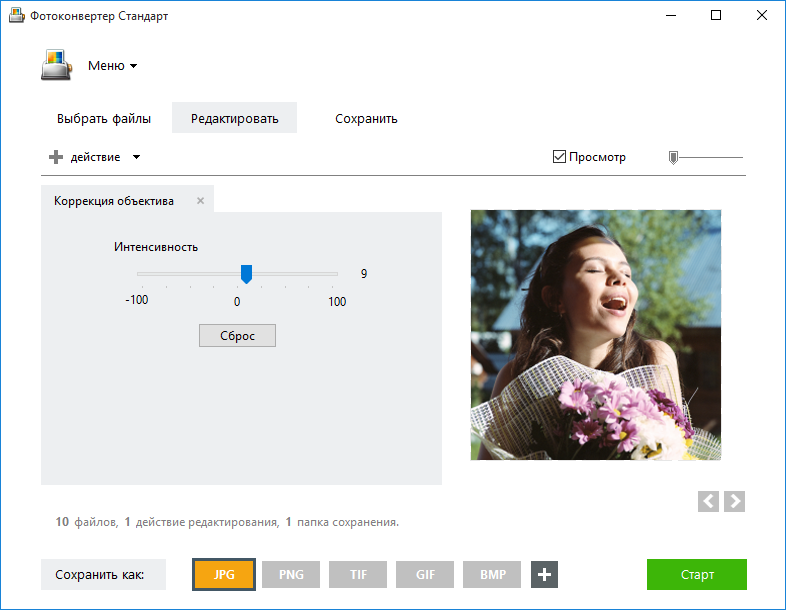Screen dimensions: 786x610
Task: Switch to the Сохранить tab
Action: [x=366, y=119]
